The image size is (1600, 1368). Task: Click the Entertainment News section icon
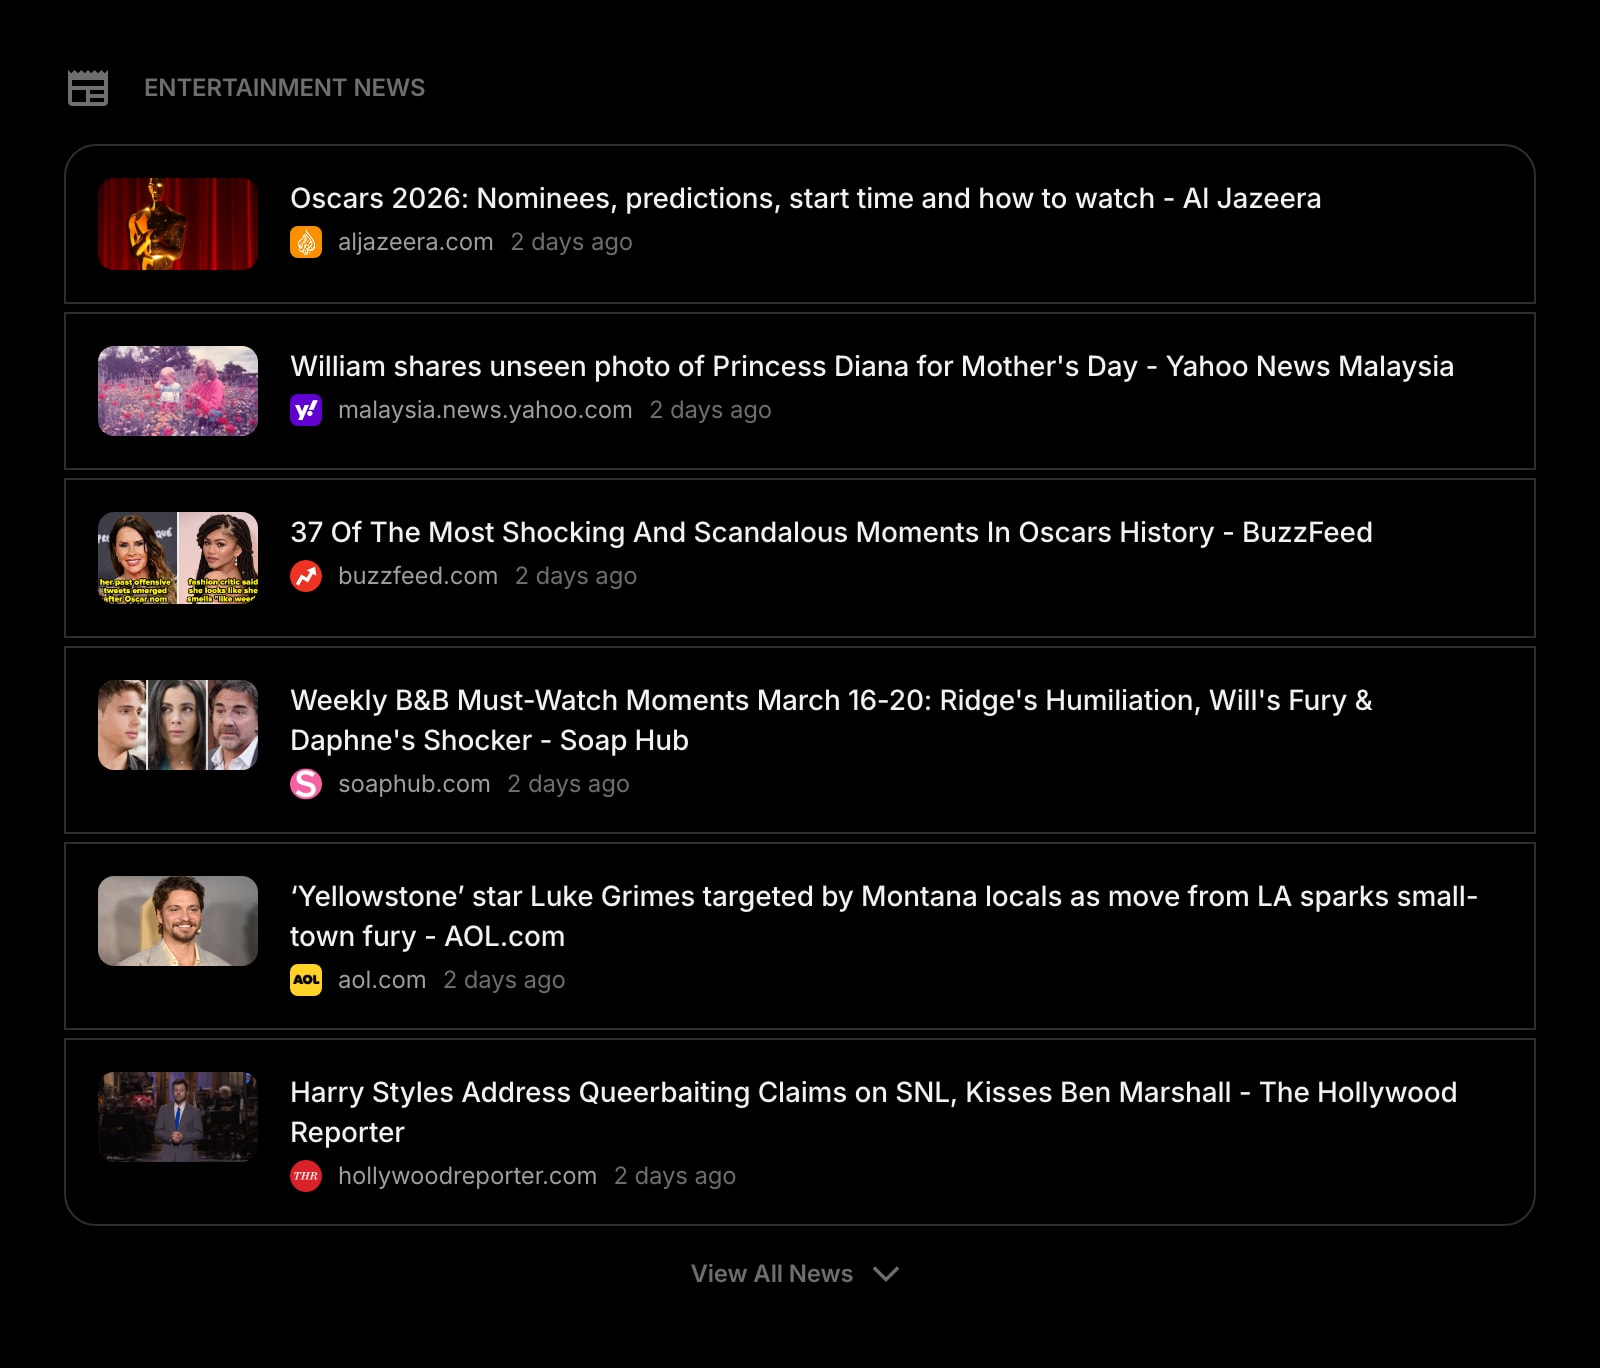click(x=87, y=88)
